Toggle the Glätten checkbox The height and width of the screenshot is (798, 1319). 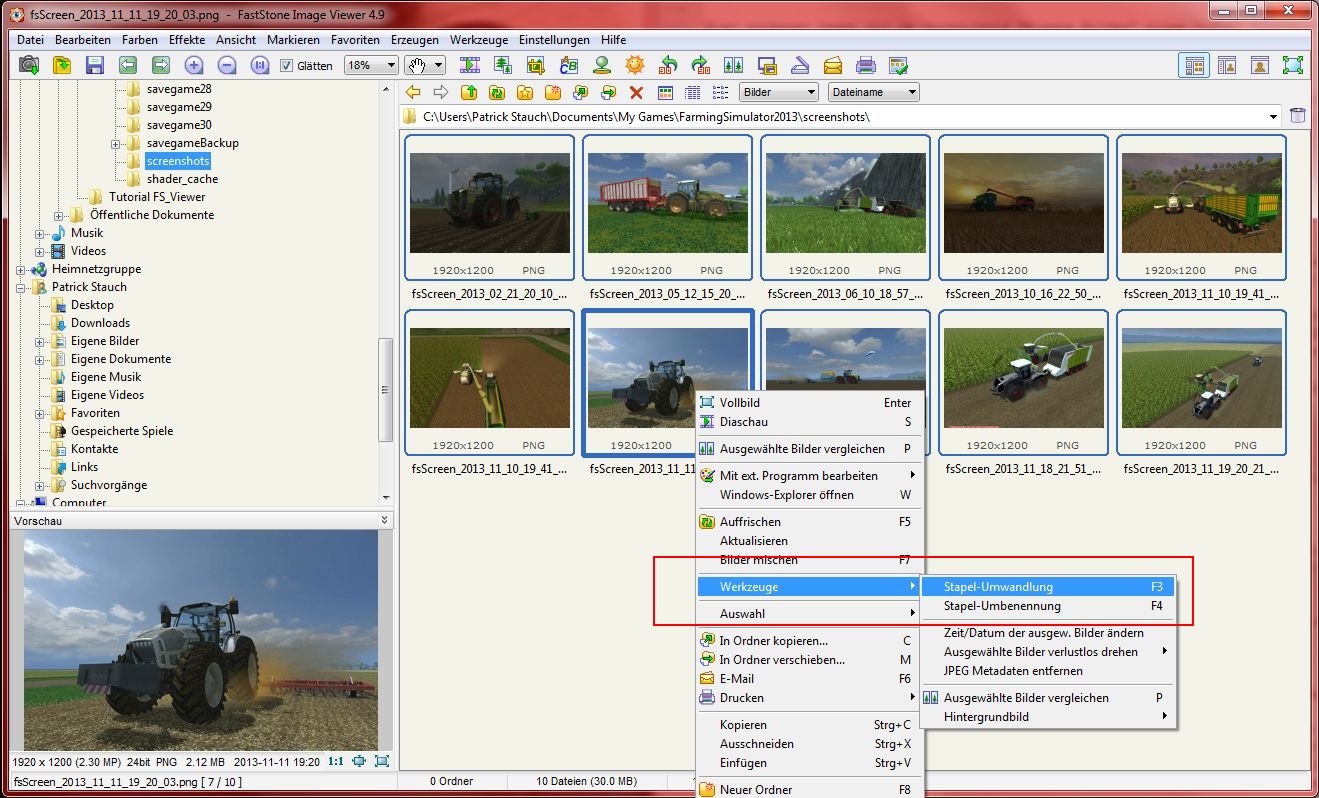tap(287, 66)
